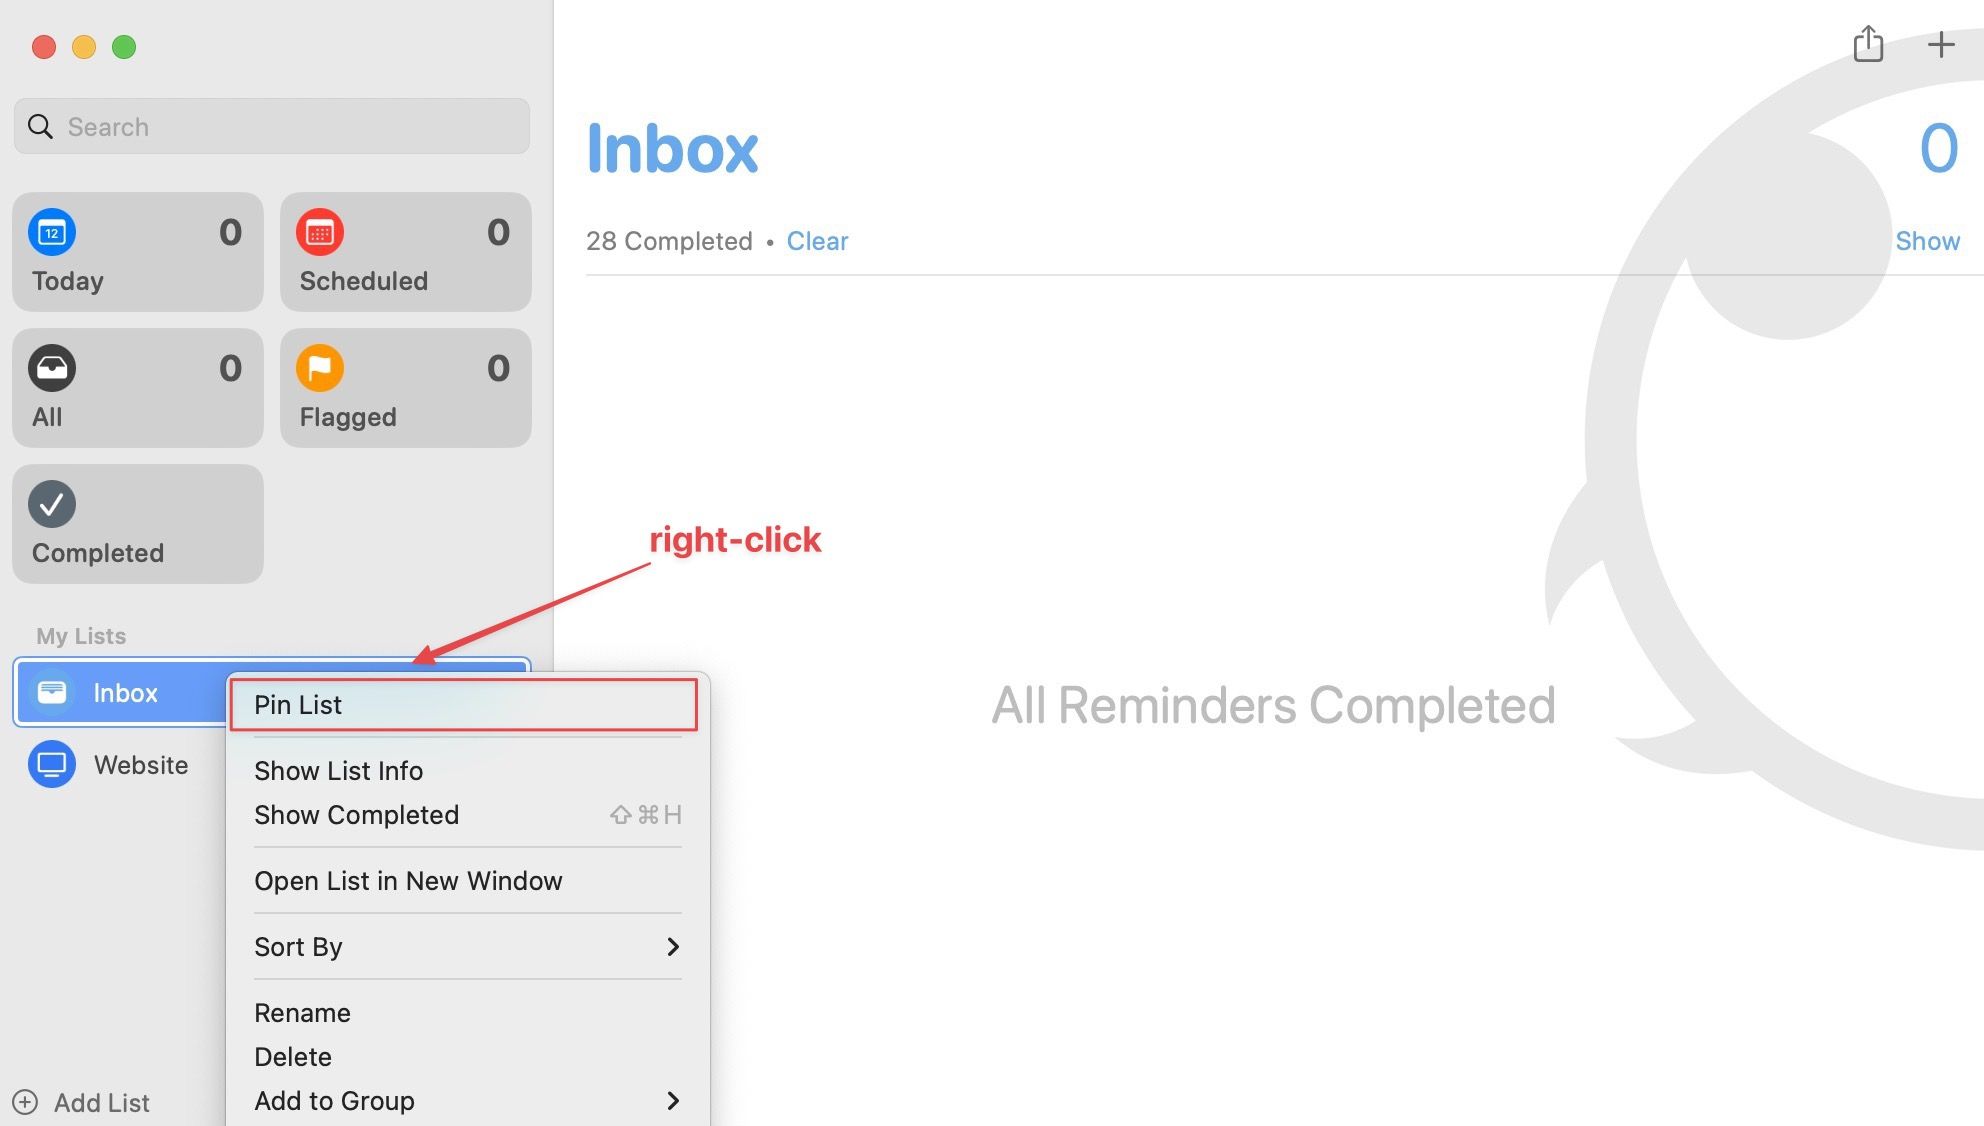Click the Website list icon in sidebar
Image resolution: width=1984 pixels, height=1126 pixels.
pyautogui.click(x=52, y=763)
